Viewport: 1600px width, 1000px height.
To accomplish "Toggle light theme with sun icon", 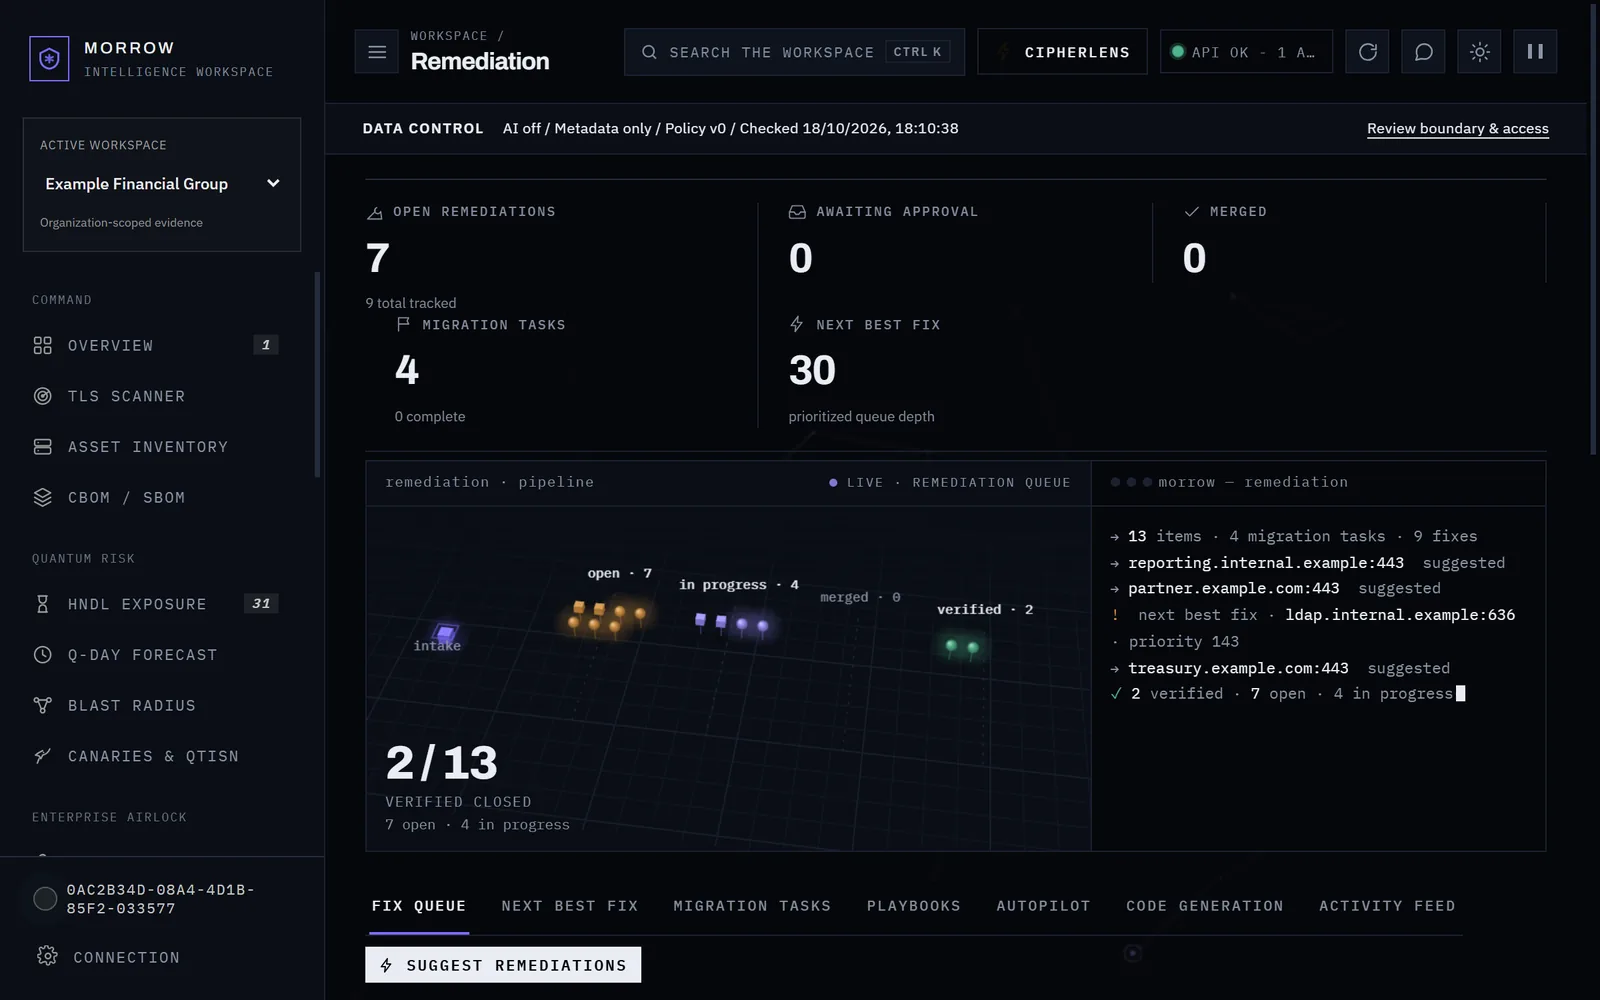I will (1479, 52).
